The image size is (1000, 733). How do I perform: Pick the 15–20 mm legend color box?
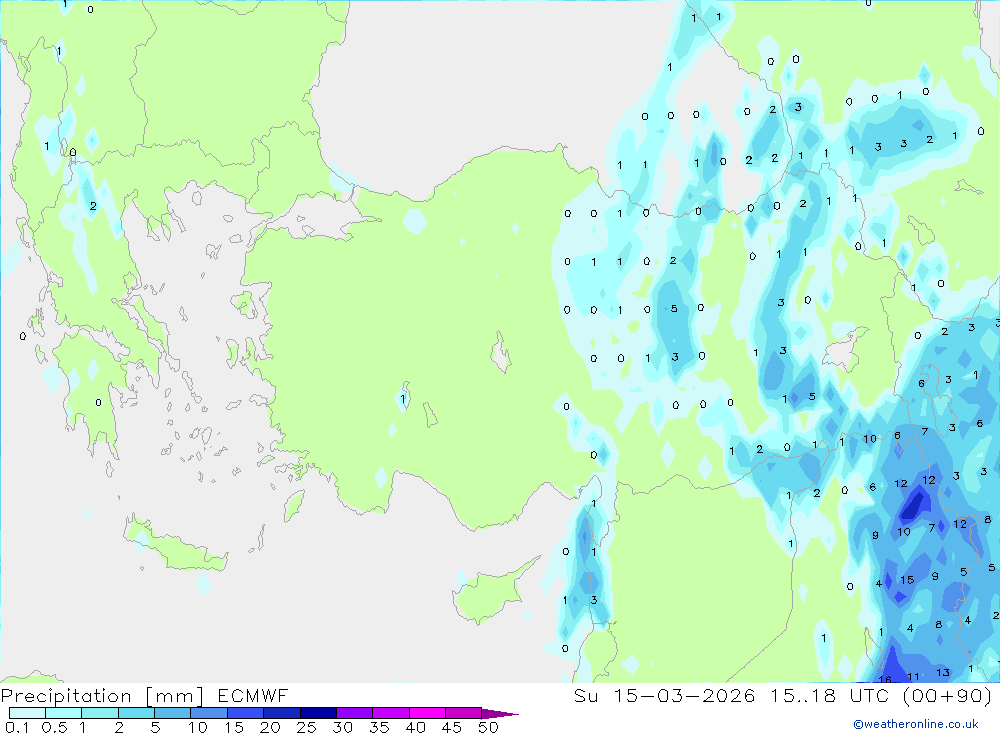point(246,713)
